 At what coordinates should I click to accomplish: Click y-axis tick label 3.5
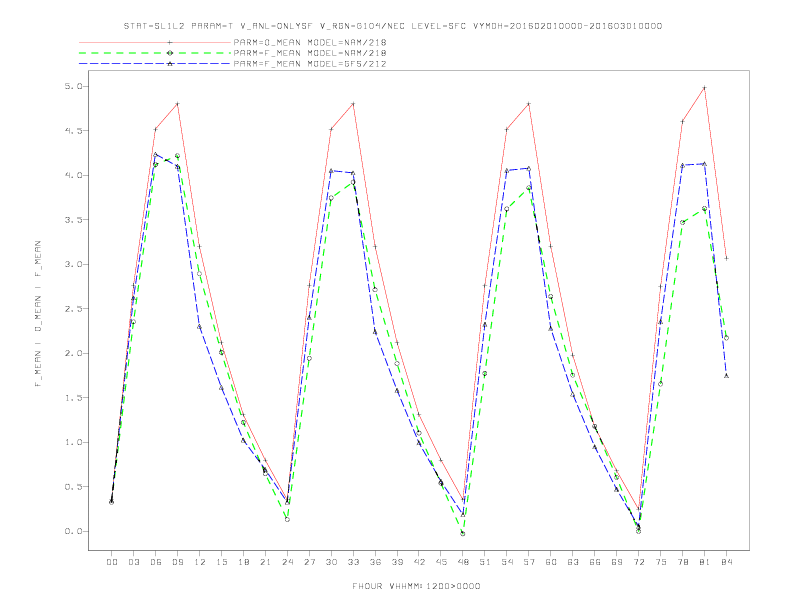click(x=73, y=220)
